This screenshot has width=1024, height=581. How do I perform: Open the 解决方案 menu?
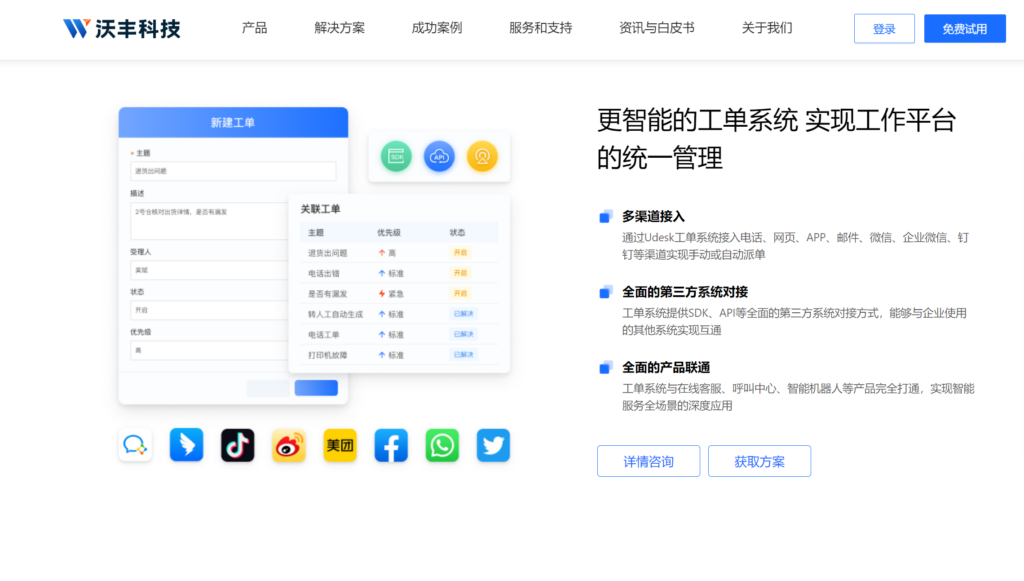tap(337, 29)
